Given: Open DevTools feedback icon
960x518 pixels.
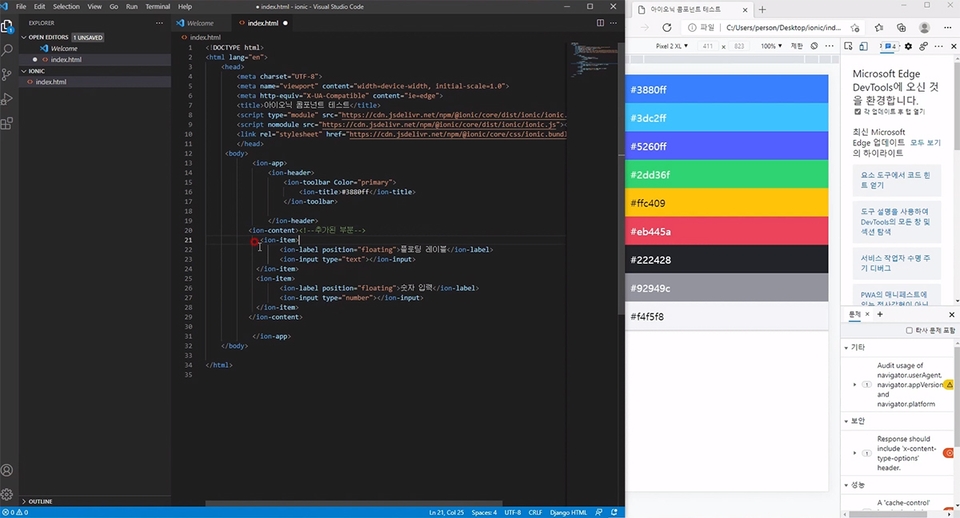Looking at the screenshot, I should tap(923, 46).
